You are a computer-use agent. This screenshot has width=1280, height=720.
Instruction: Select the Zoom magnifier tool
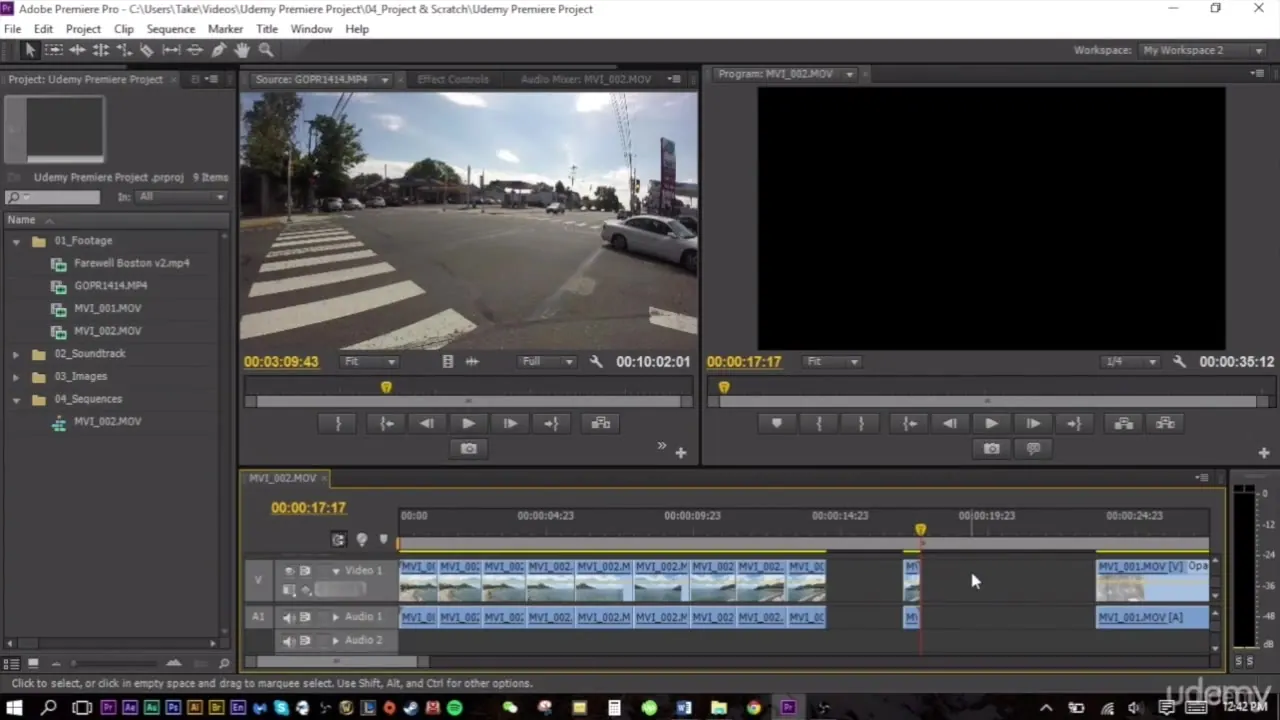click(x=266, y=50)
